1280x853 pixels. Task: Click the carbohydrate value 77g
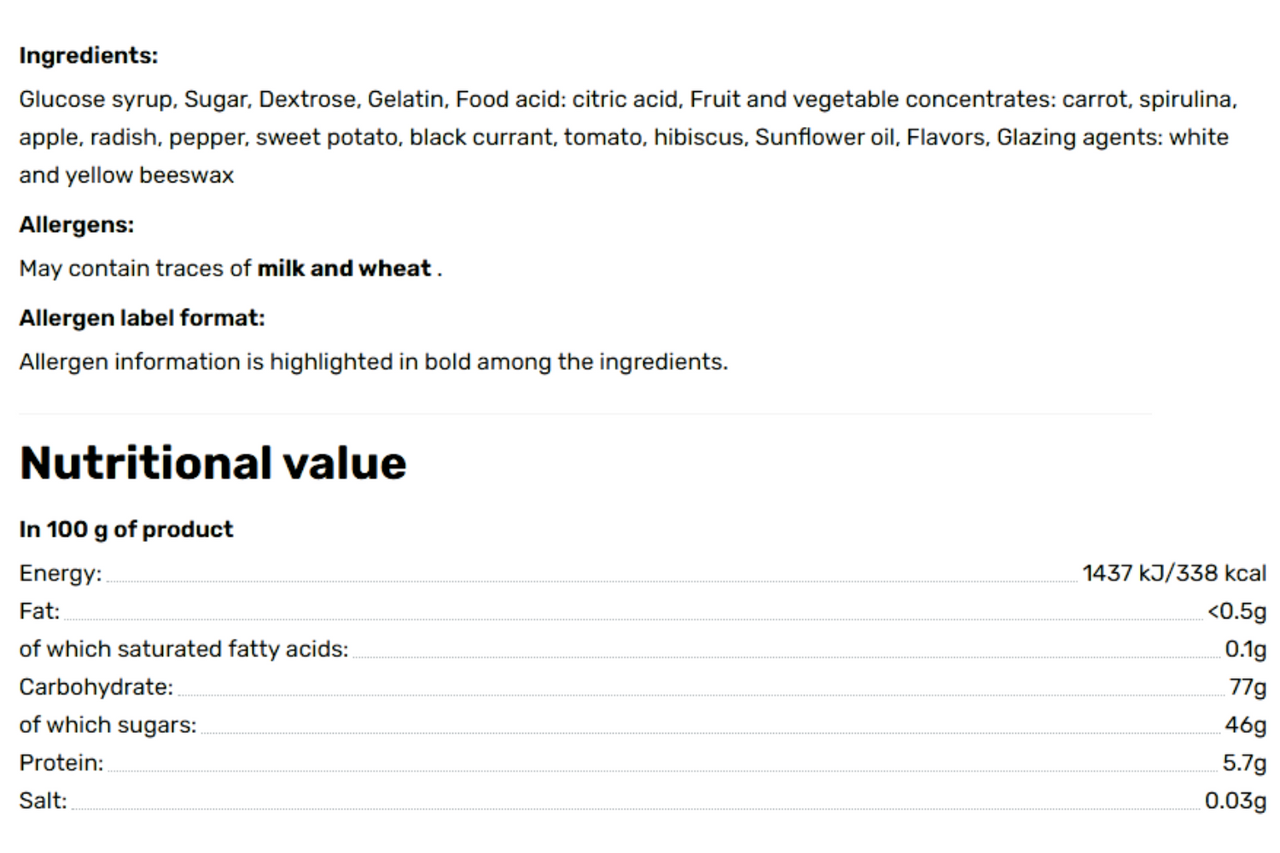[x=1248, y=688]
